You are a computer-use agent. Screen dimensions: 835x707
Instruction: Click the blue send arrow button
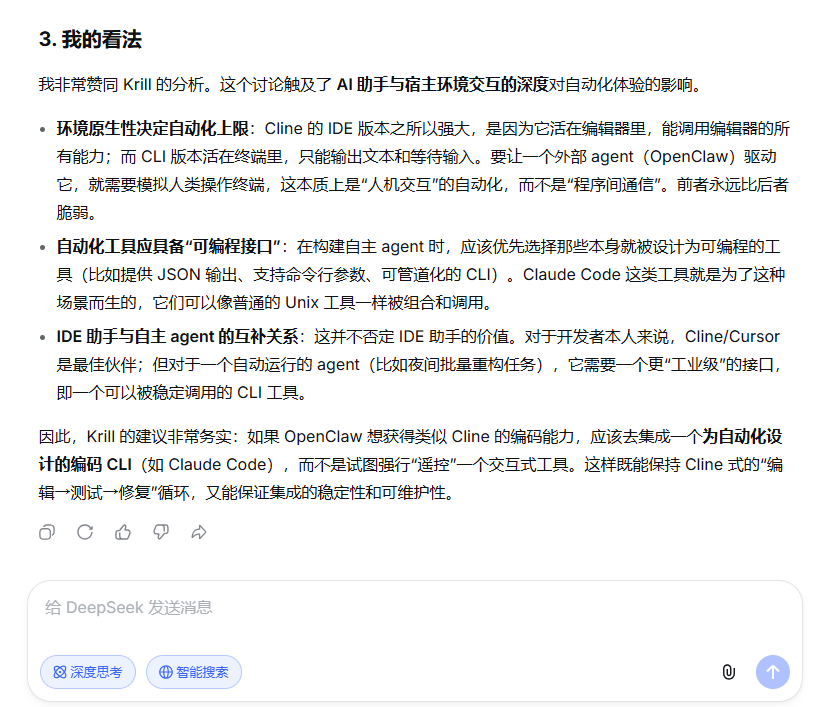pyautogui.click(x=772, y=671)
